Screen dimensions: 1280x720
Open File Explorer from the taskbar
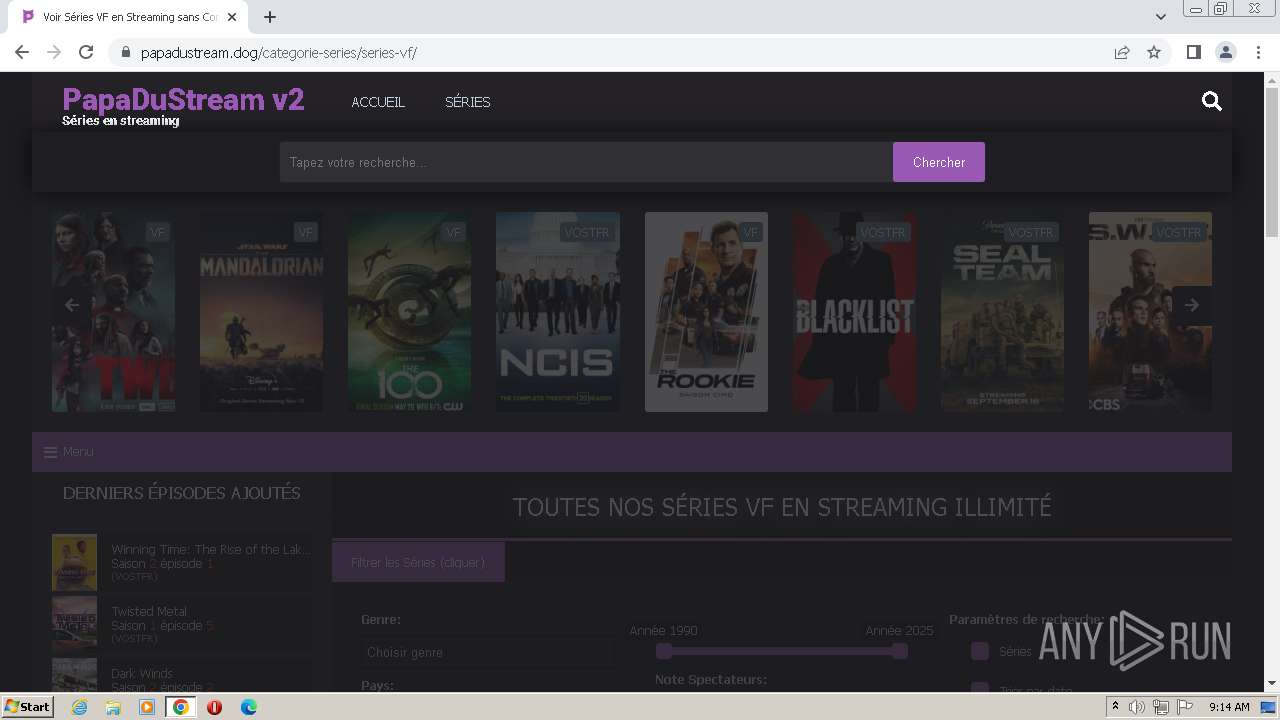(113, 707)
